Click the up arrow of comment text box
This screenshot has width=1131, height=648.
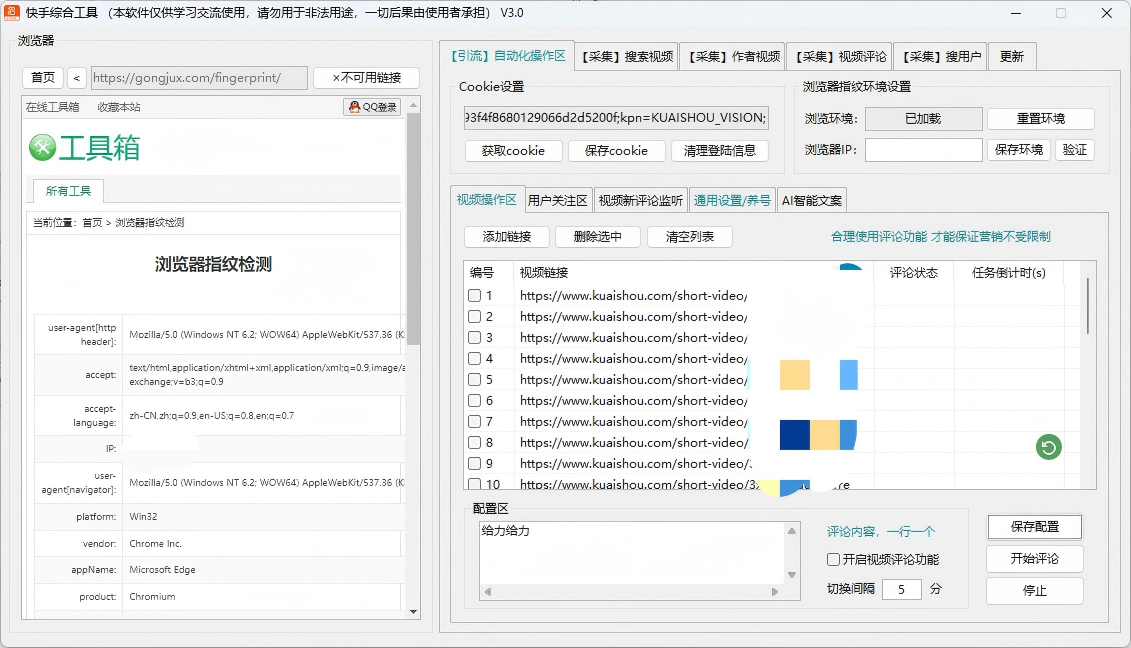pyautogui.click(x=791, y=531)
